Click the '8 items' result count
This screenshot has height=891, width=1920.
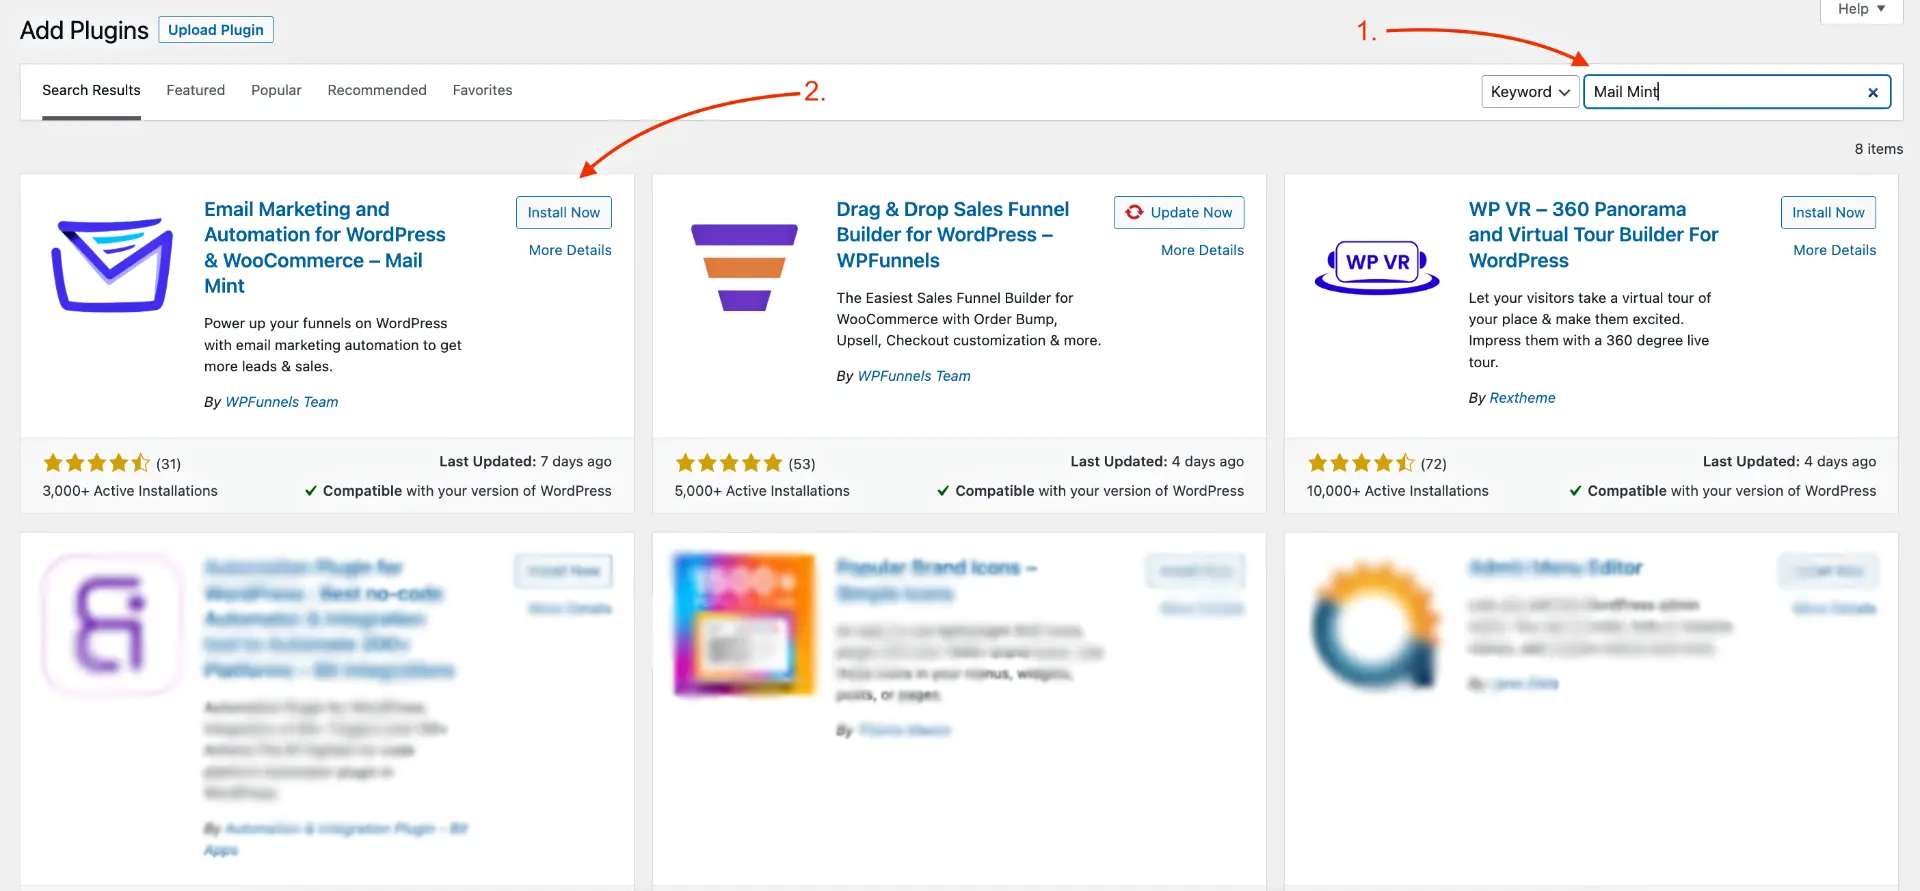[1879, 149]
